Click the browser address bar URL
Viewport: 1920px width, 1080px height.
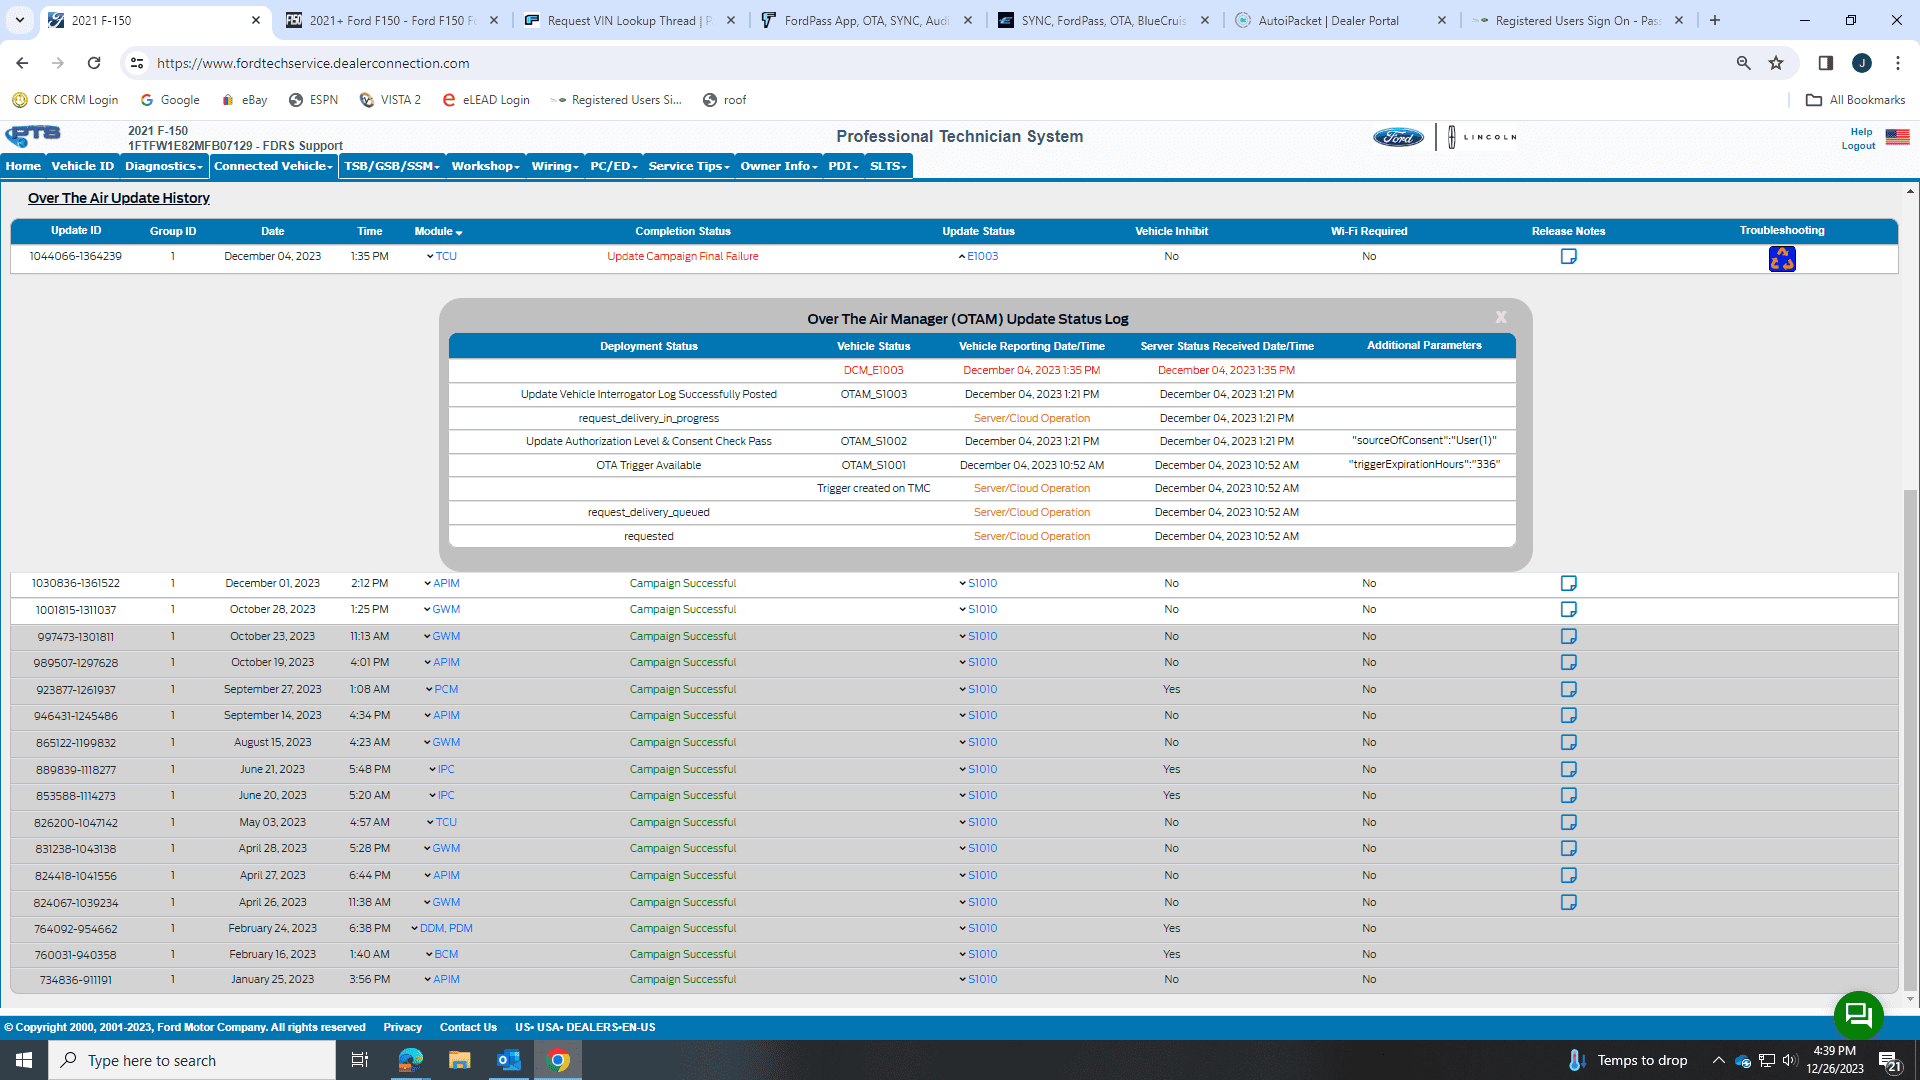coord(313,63)
